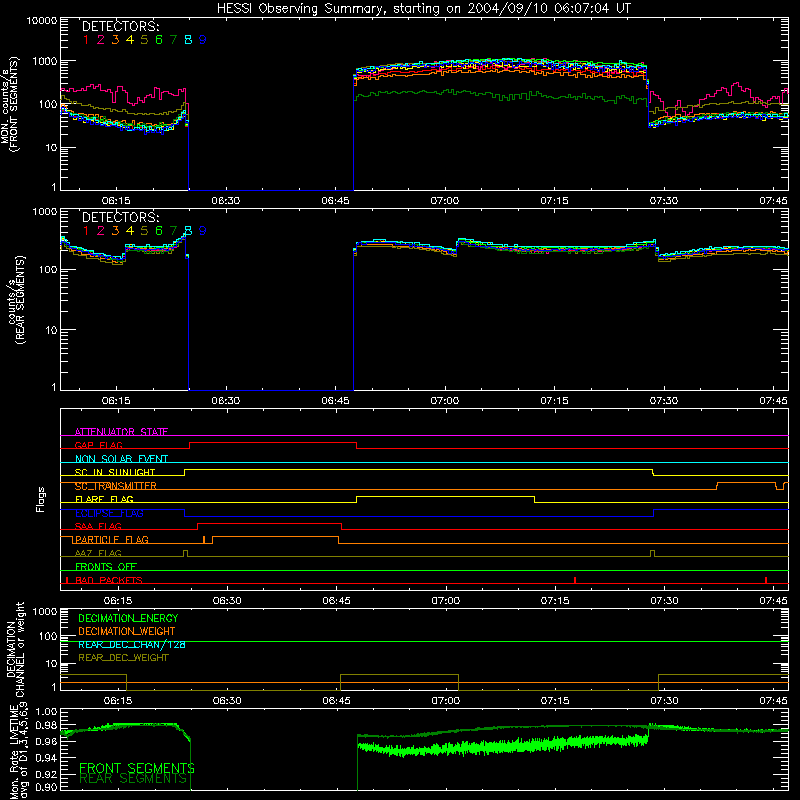
Task: Click the REAR_DEC_WEIGHT legend entry
Action: [123, 658]
